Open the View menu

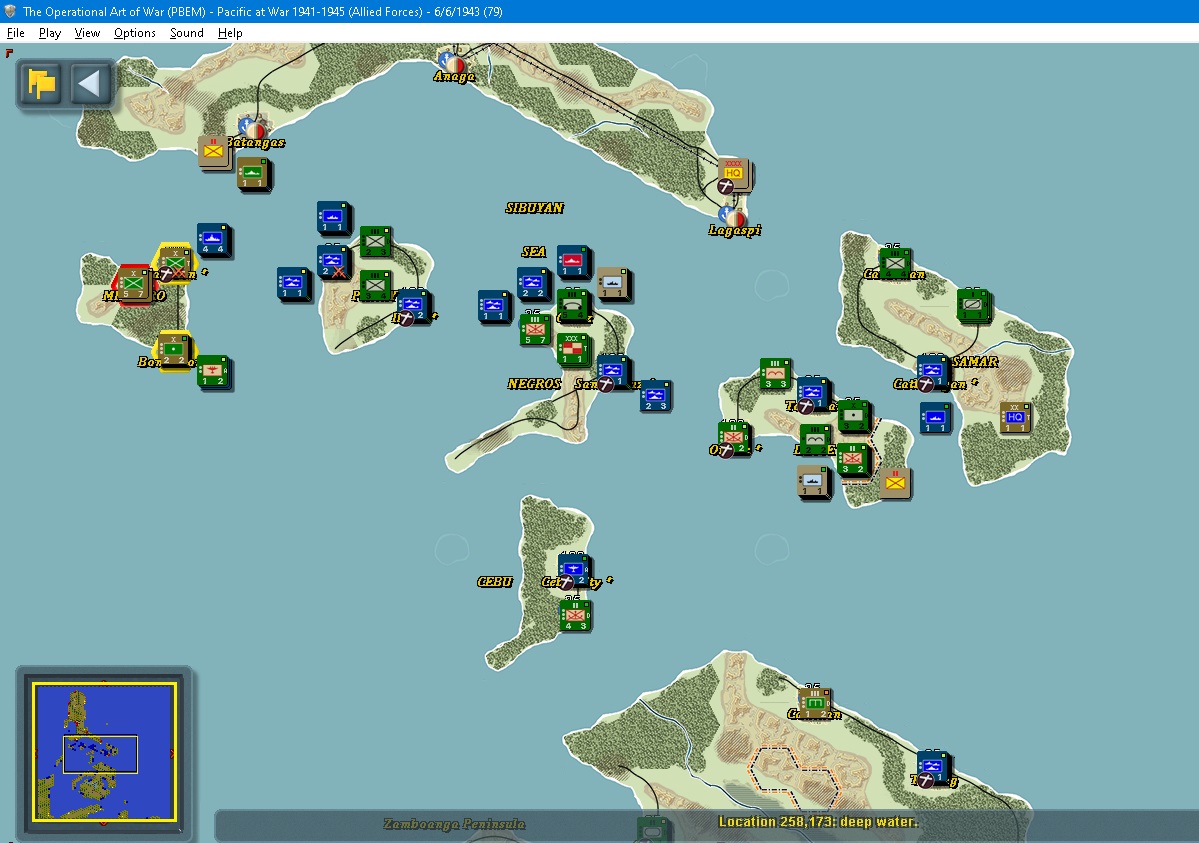coord(87,33)
